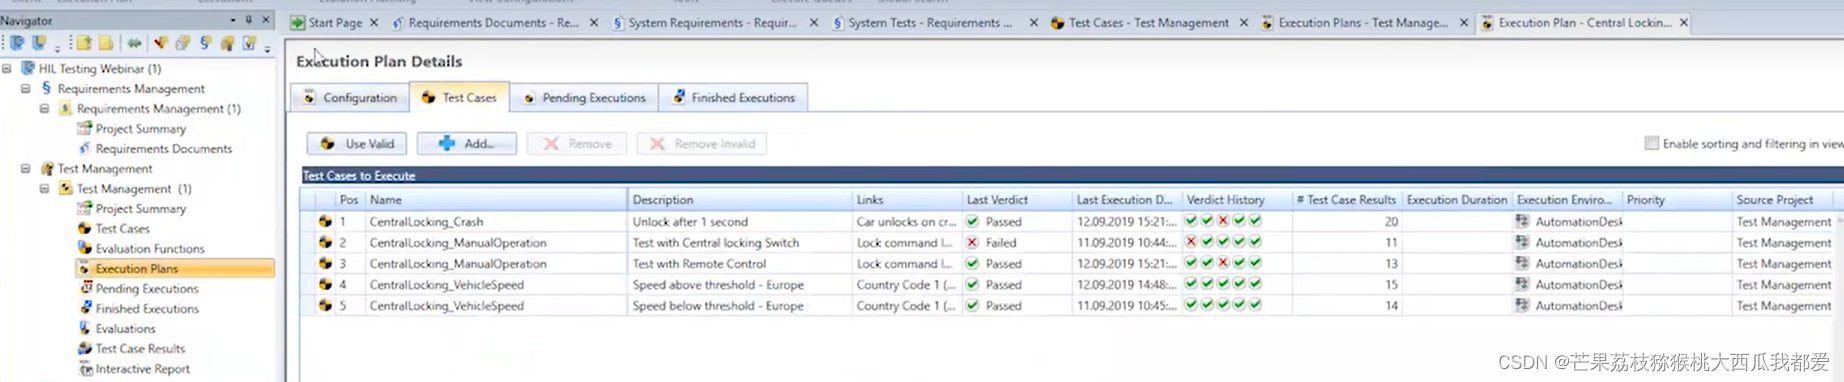
Task: Open Finished Executions in navigator tree
Action: tap(138, 309)
